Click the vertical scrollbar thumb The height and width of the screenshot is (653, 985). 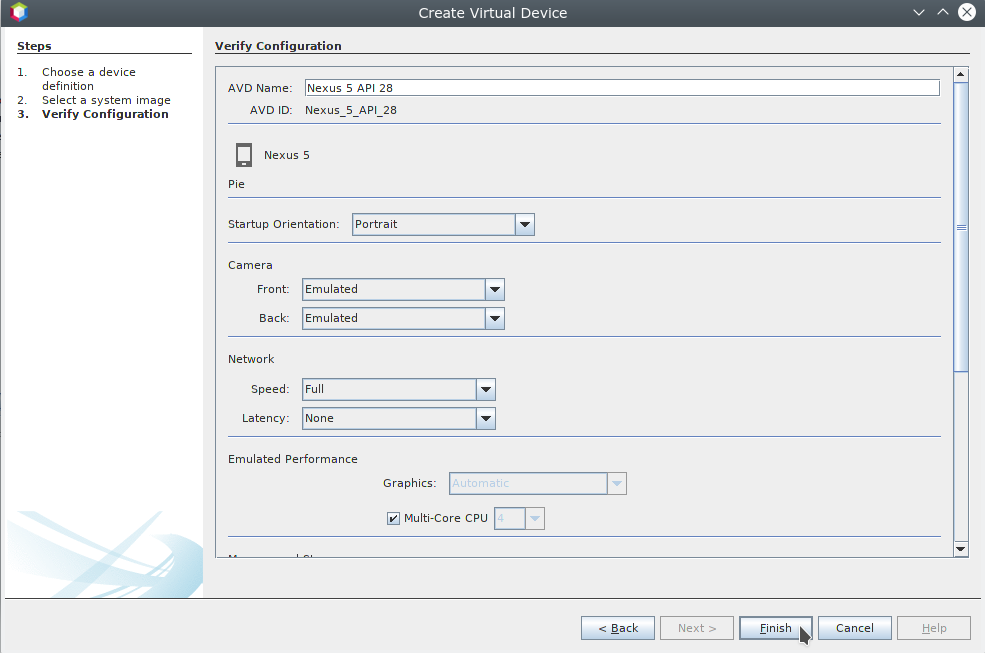coord(961,228)
